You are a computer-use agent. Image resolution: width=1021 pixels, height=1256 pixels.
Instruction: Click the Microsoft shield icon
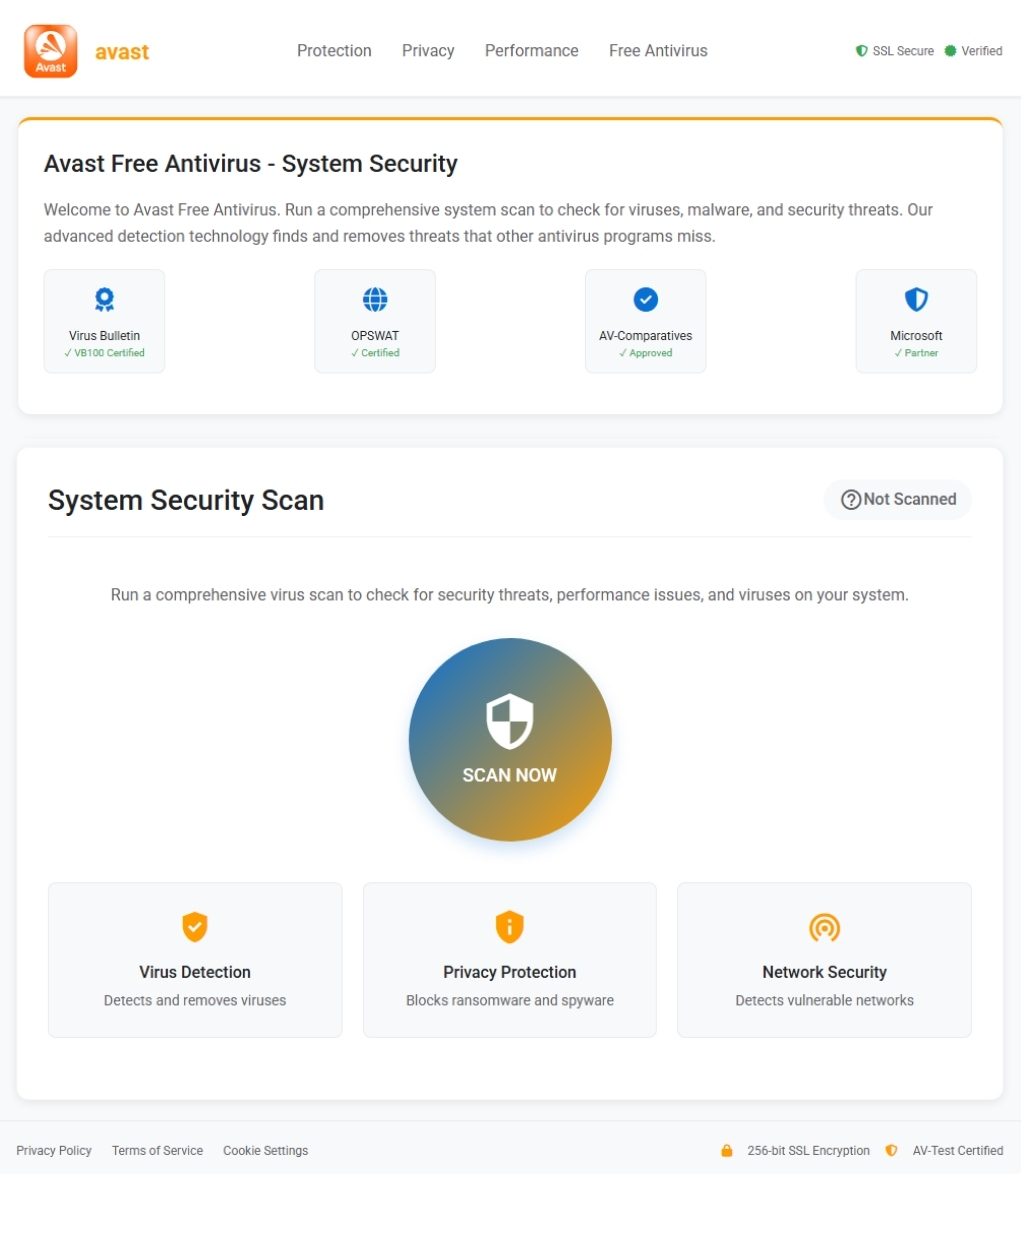916,299
